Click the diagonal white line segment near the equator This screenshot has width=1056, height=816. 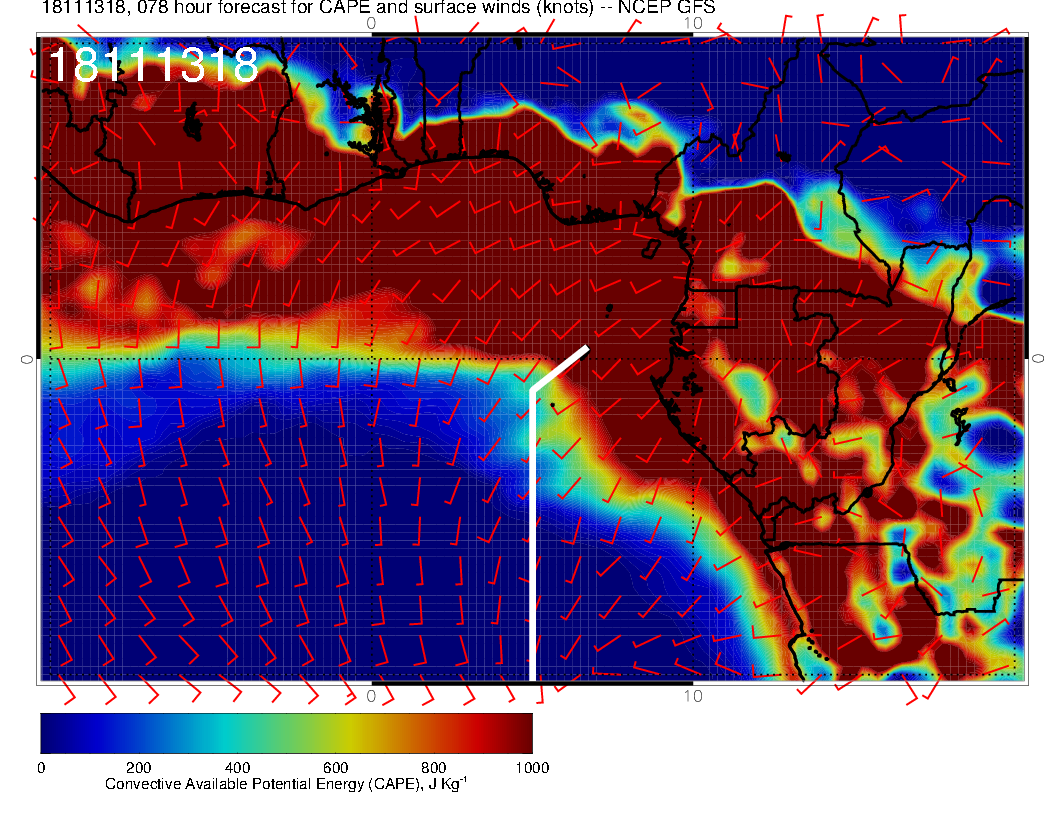(x=560, y=368)
